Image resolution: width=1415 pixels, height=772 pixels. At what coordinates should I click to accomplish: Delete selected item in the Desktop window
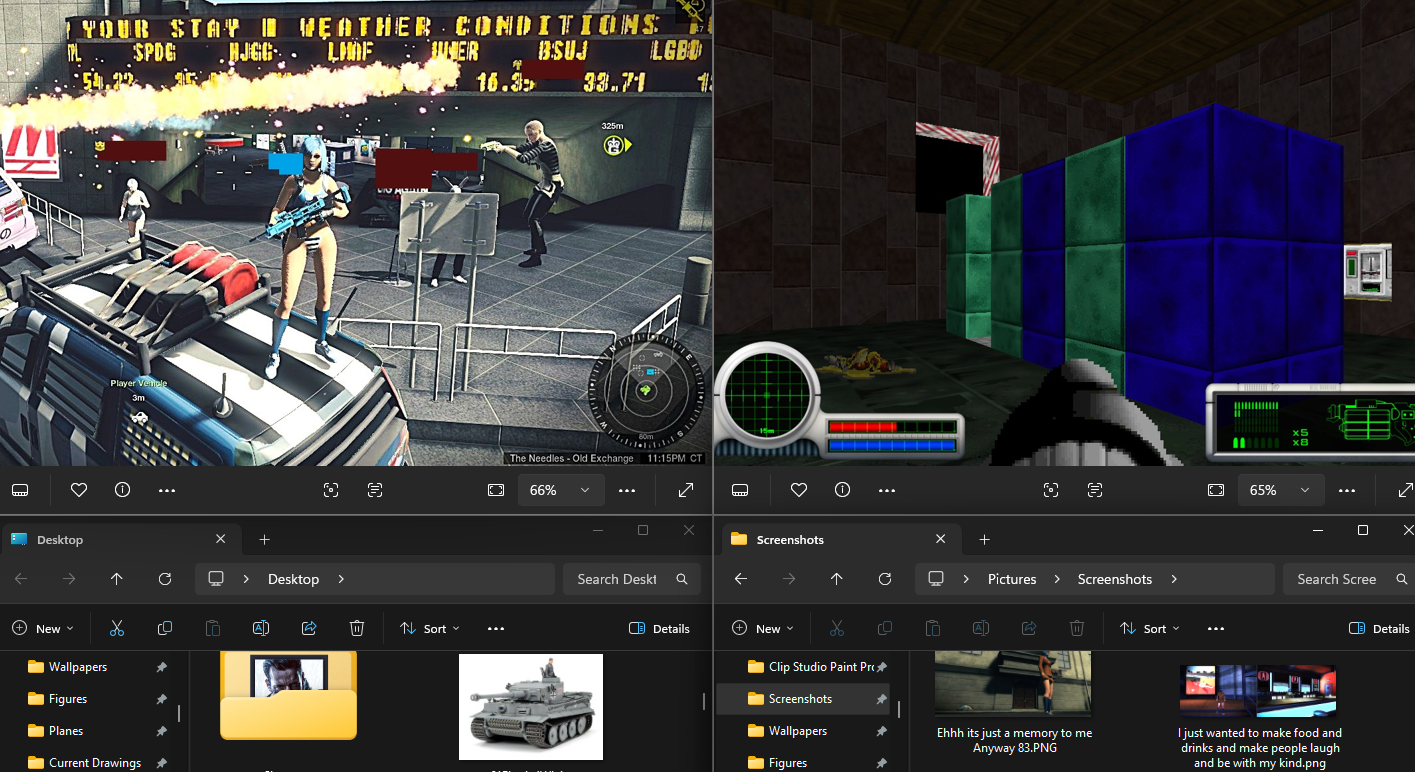(357, 628)
